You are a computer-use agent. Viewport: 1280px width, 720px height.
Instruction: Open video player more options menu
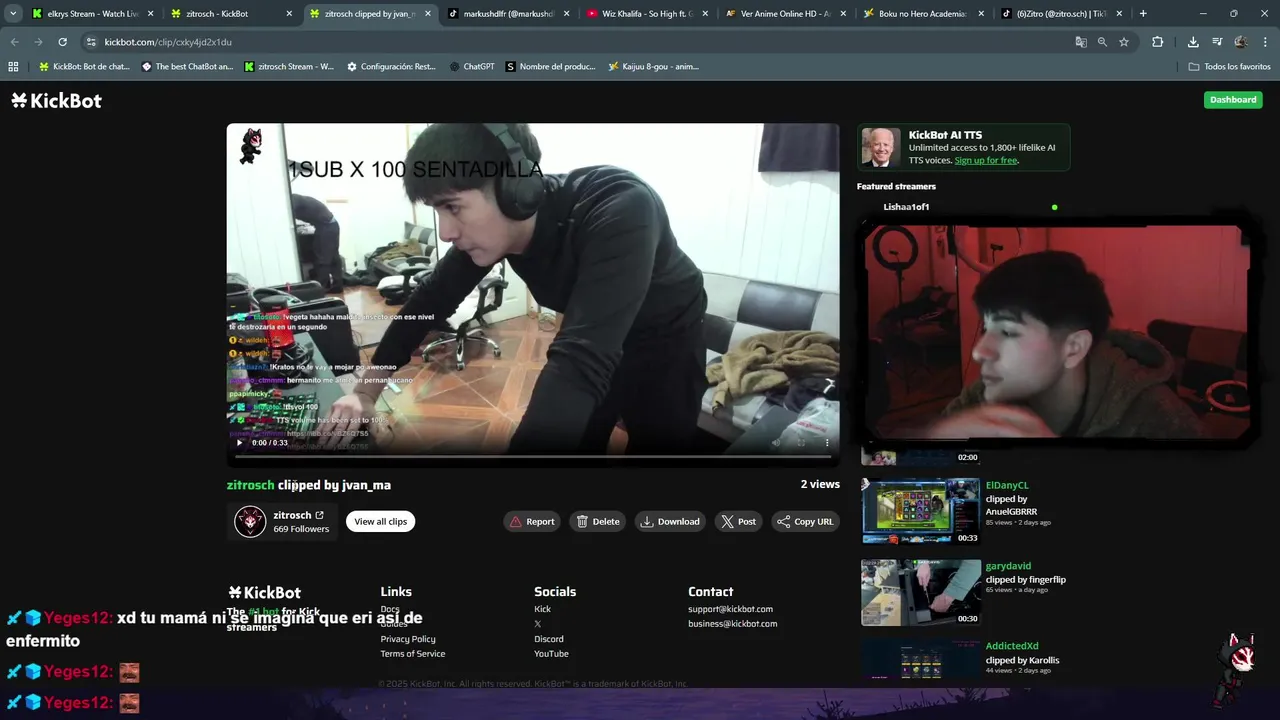(x=826, y=442)
